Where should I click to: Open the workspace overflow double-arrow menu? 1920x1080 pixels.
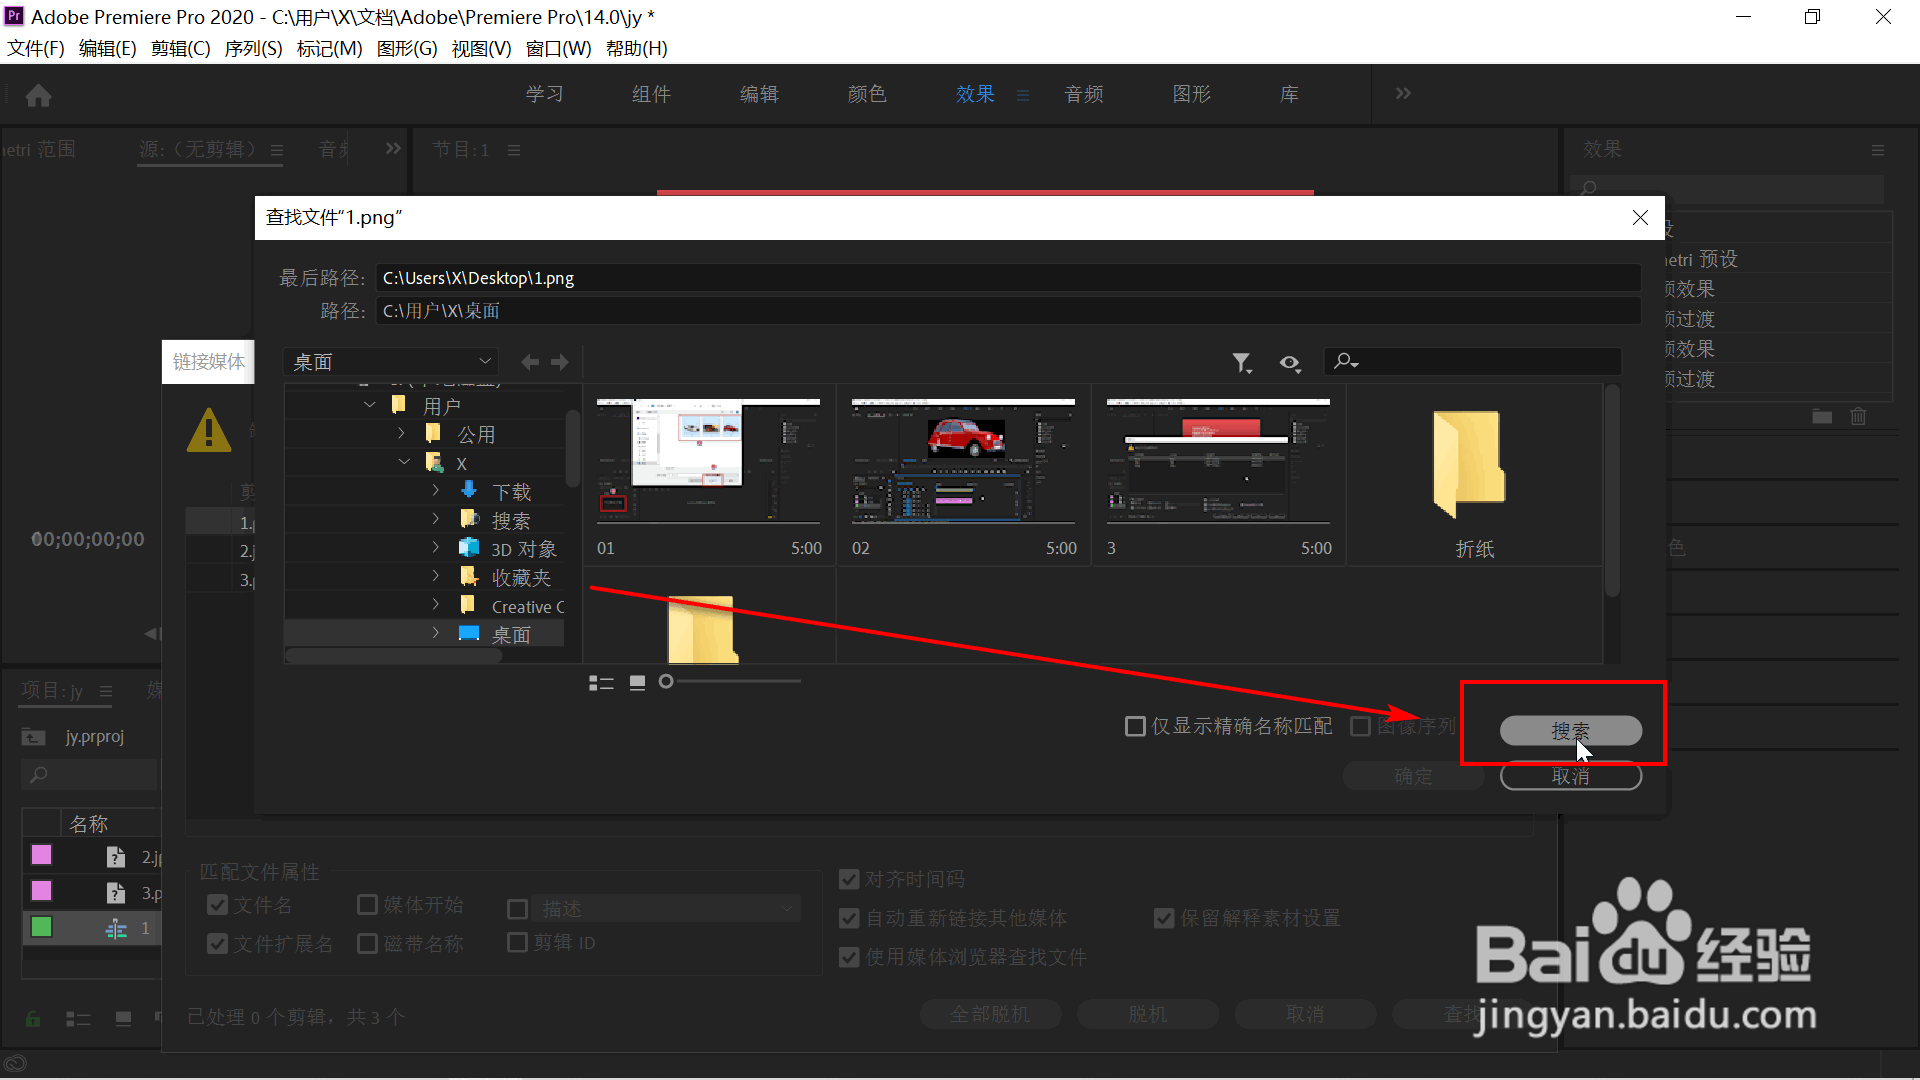[1403, 93]
